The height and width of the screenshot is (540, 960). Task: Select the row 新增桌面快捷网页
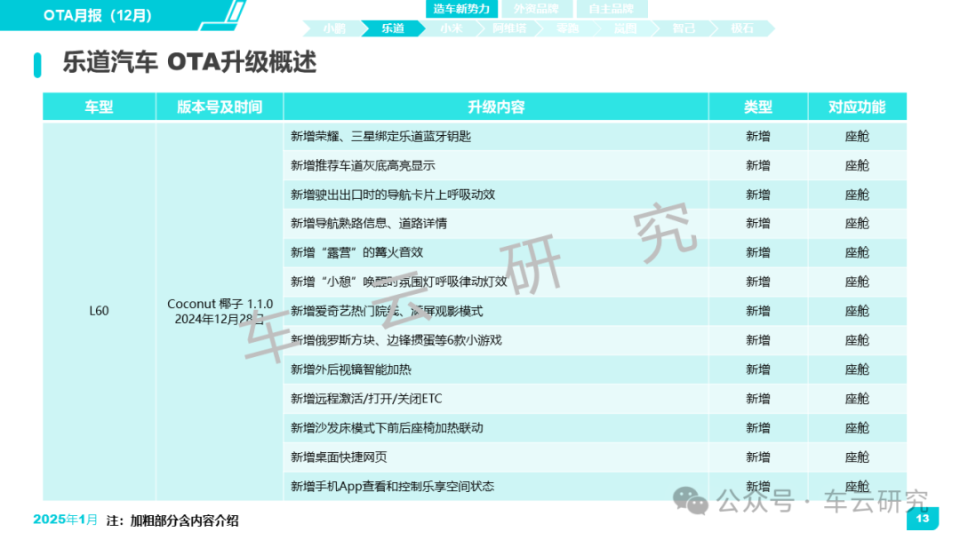pos(496,457)
